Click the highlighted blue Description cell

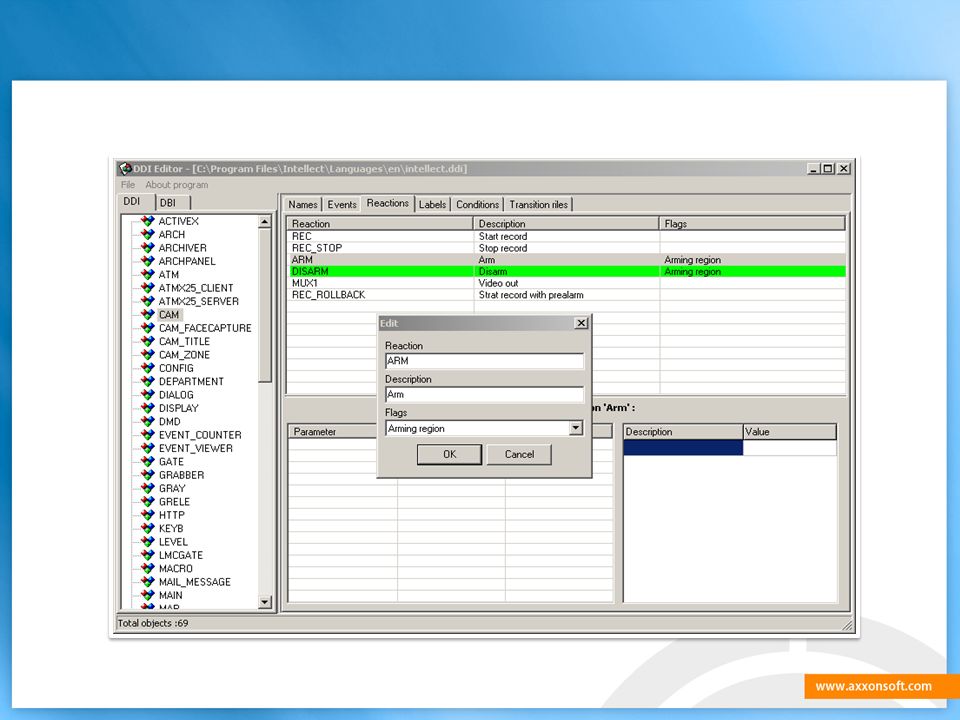tap(683, 448)
